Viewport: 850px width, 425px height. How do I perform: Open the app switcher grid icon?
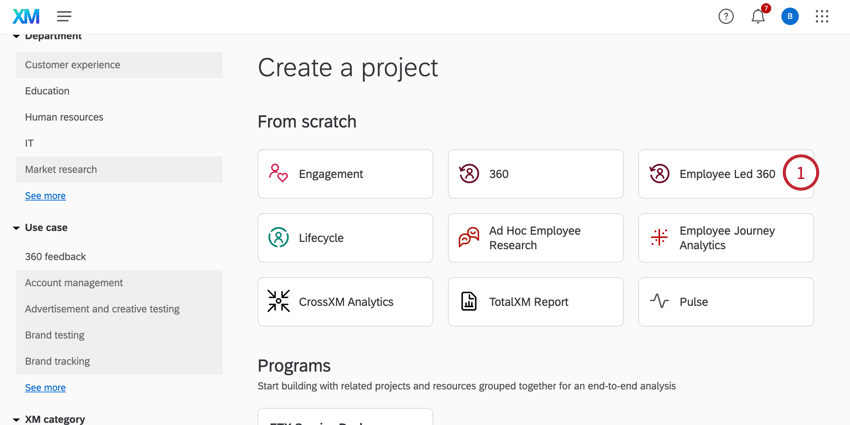pyautogui.click(x=822, y=16)
